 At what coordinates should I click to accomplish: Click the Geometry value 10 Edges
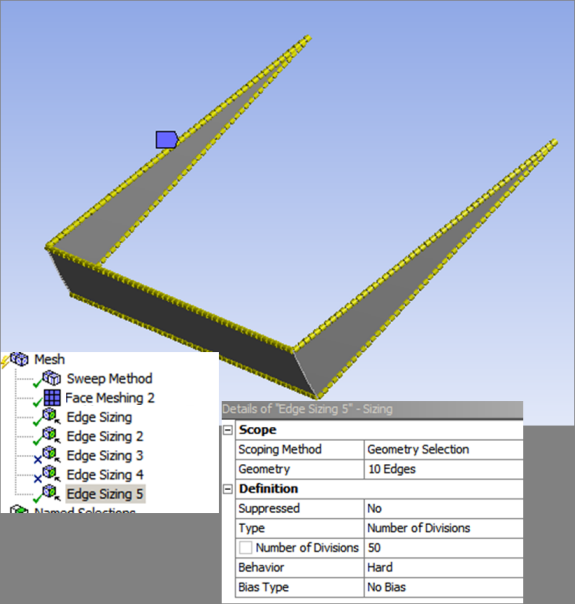click(x=443, y=469)
